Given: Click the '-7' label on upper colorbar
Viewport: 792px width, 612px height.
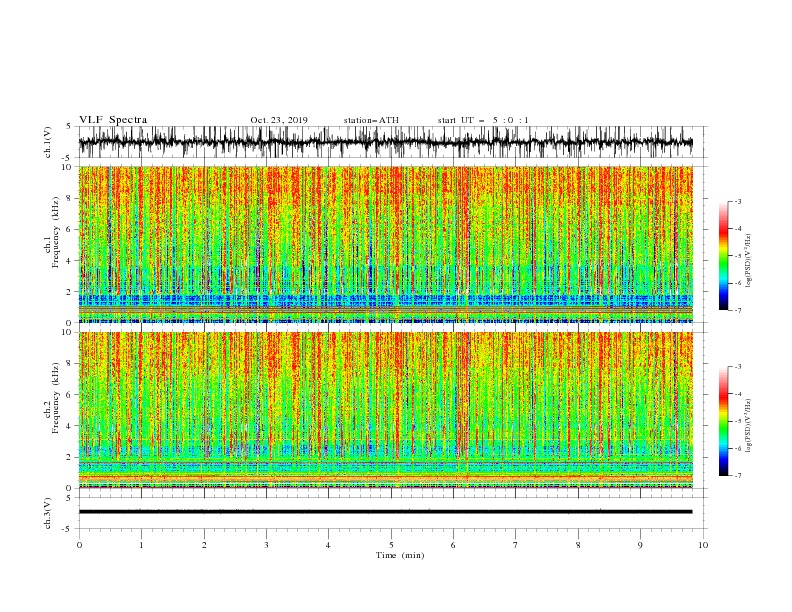Looking at the screenshot, I should point(737,310).
